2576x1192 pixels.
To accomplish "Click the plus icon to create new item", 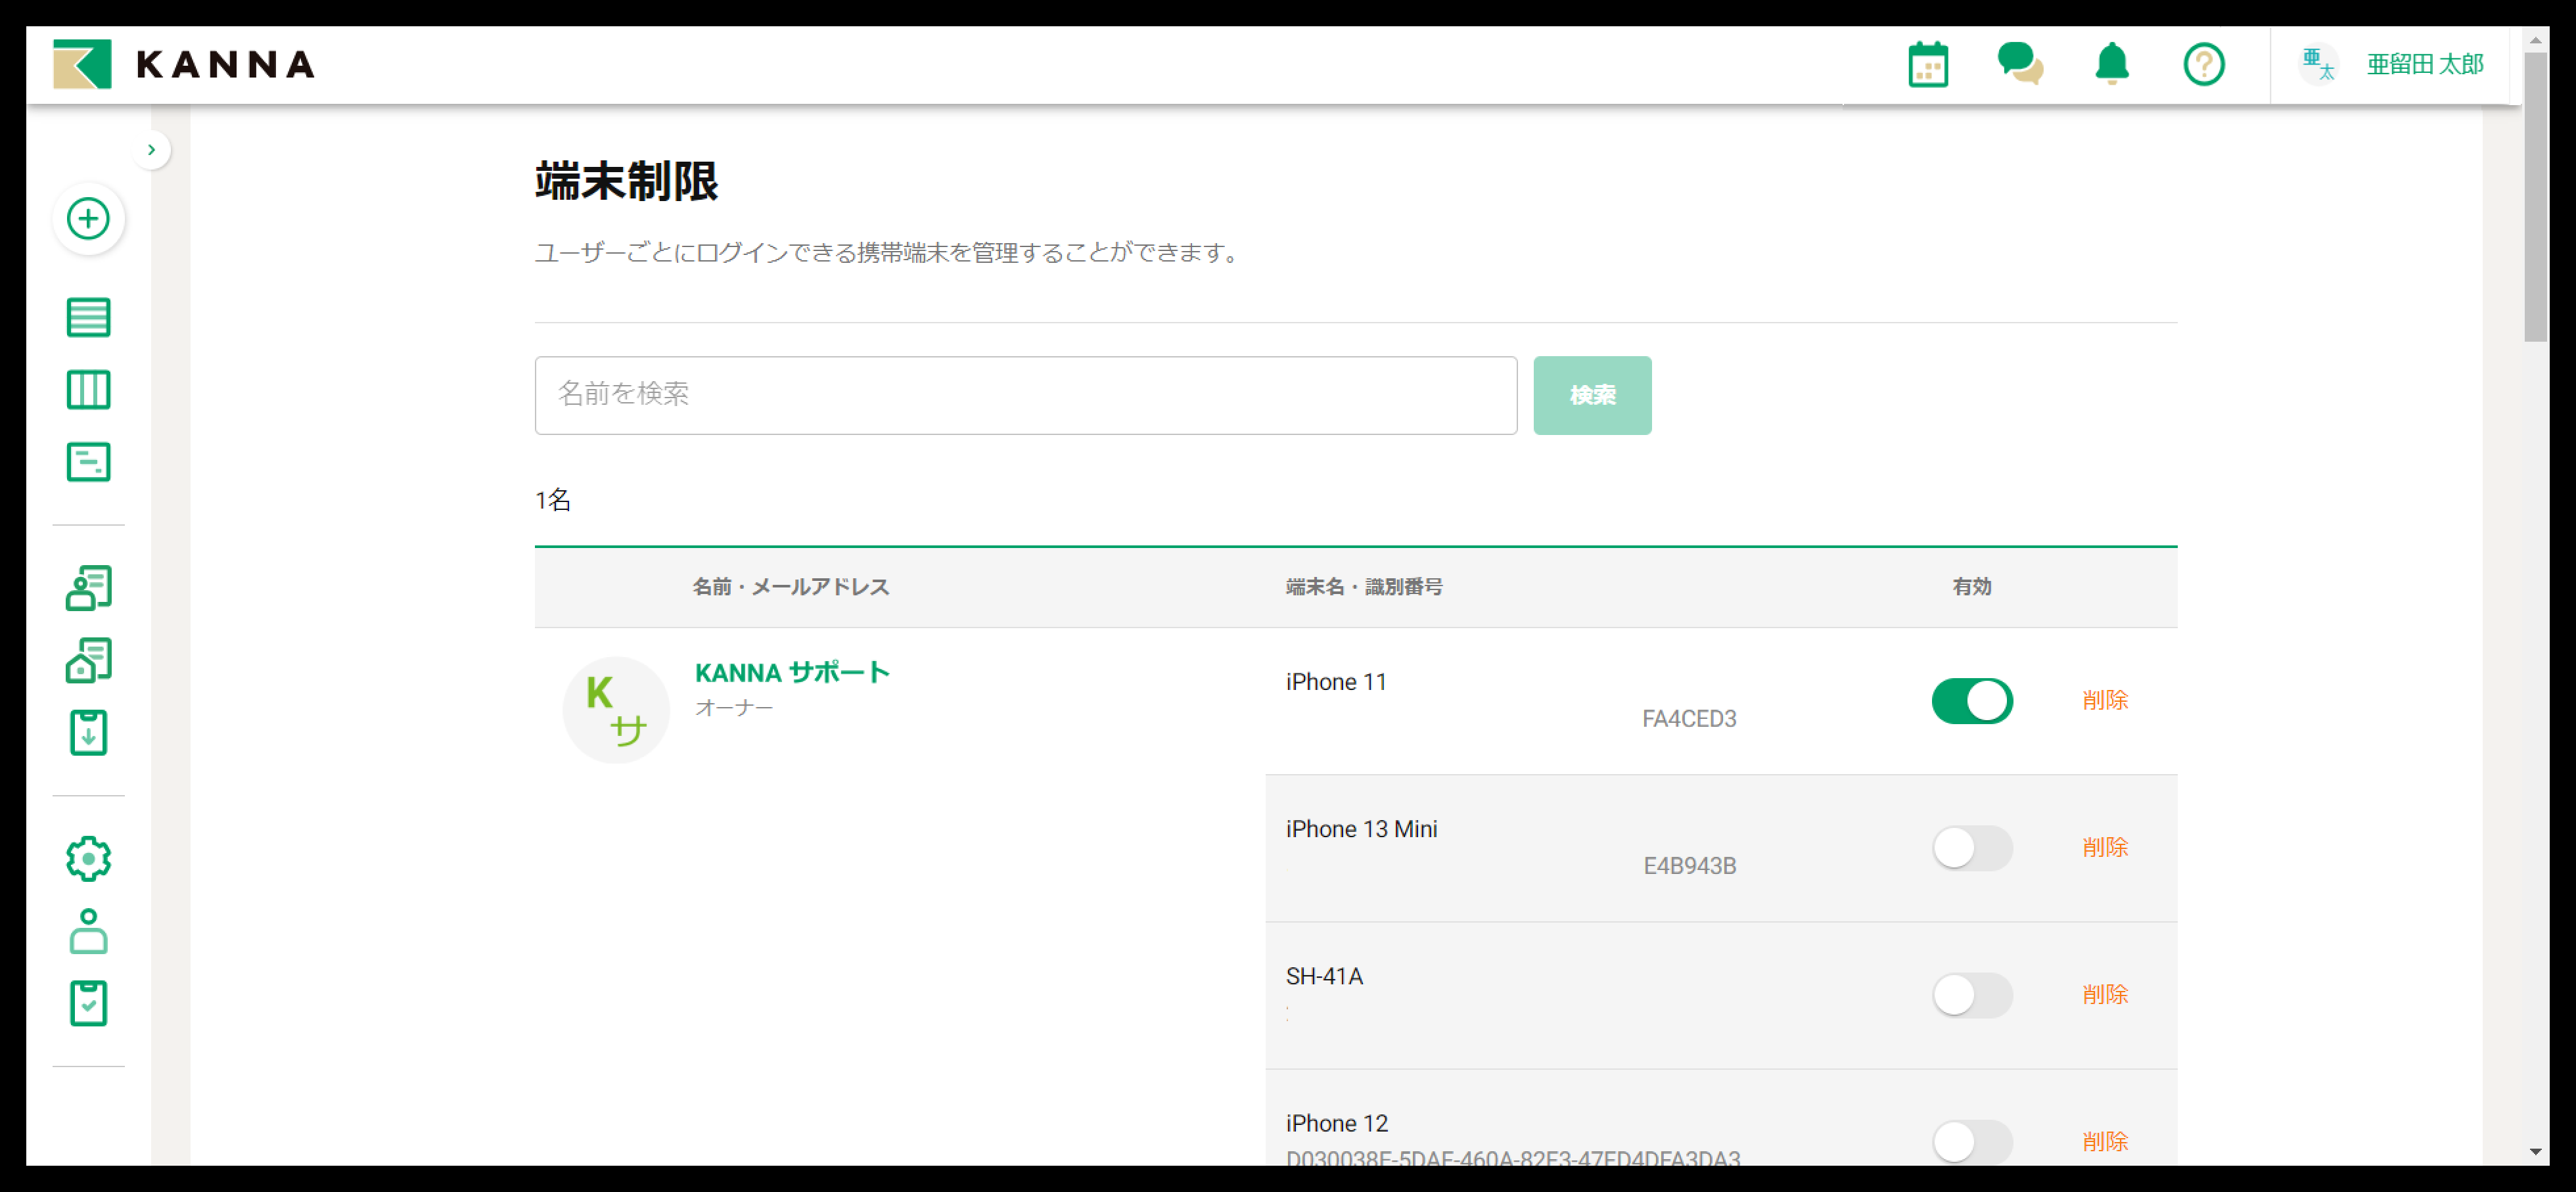I will click(x=88, y=219).
